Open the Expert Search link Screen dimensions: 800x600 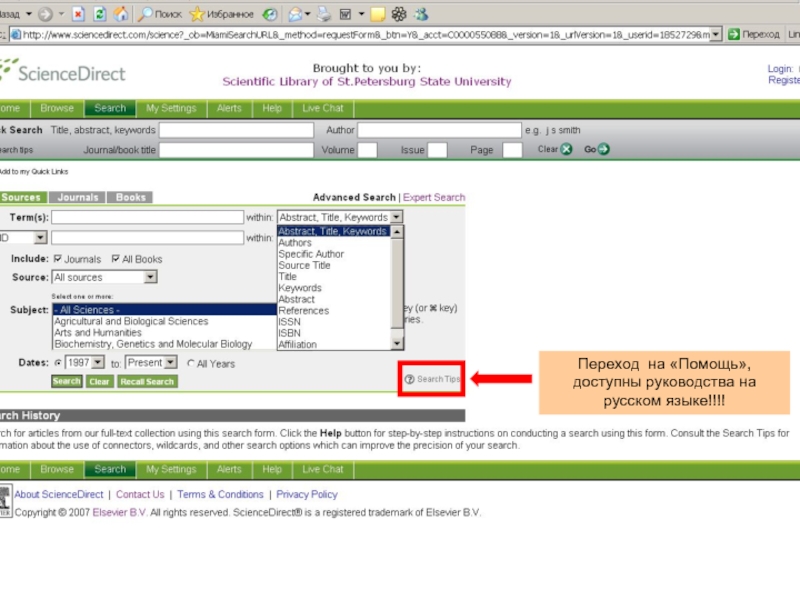(x=434, y=197)
